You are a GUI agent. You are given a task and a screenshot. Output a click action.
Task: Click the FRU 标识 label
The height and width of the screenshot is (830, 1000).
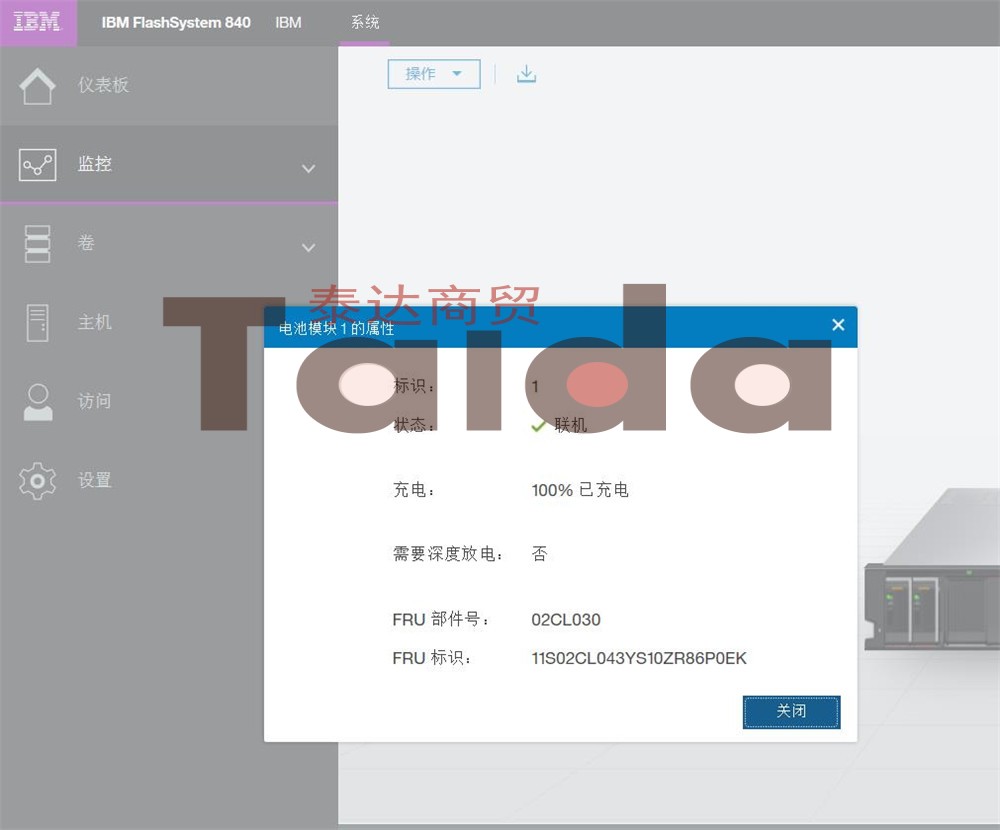point(432,658)
